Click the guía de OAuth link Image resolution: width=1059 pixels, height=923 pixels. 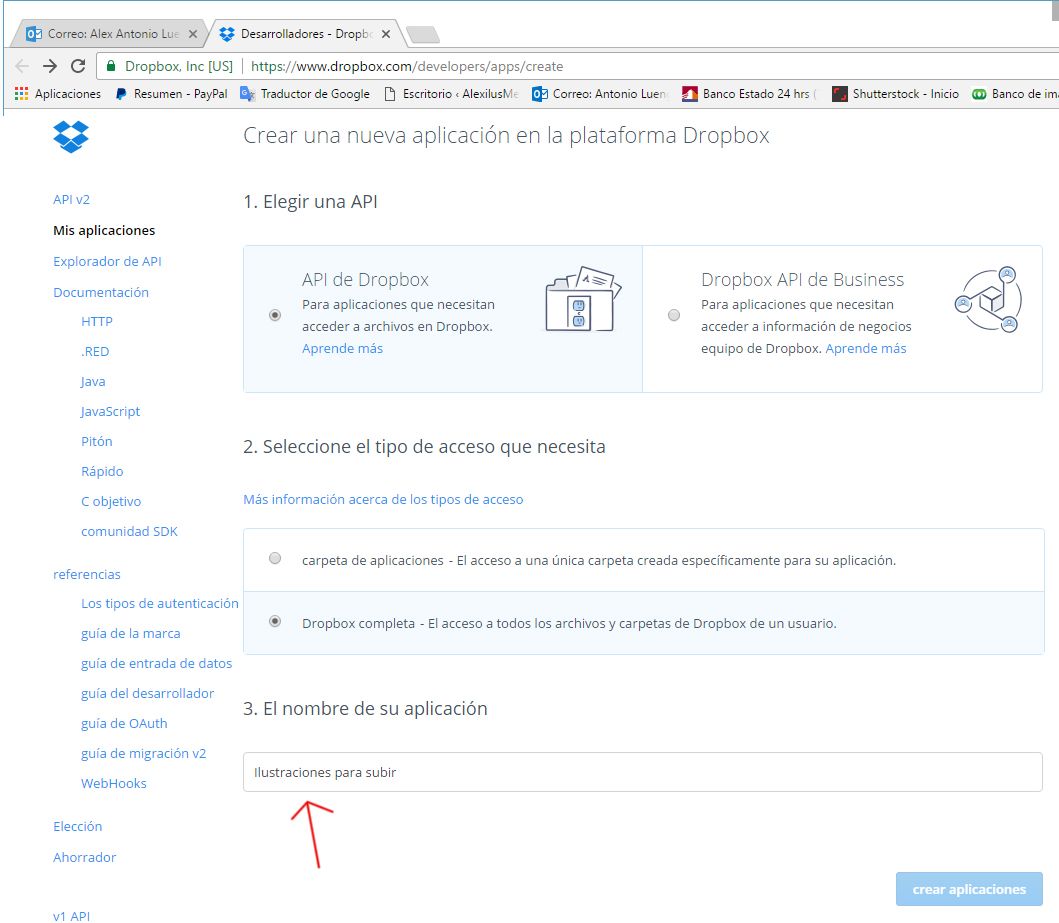point(124,724)
